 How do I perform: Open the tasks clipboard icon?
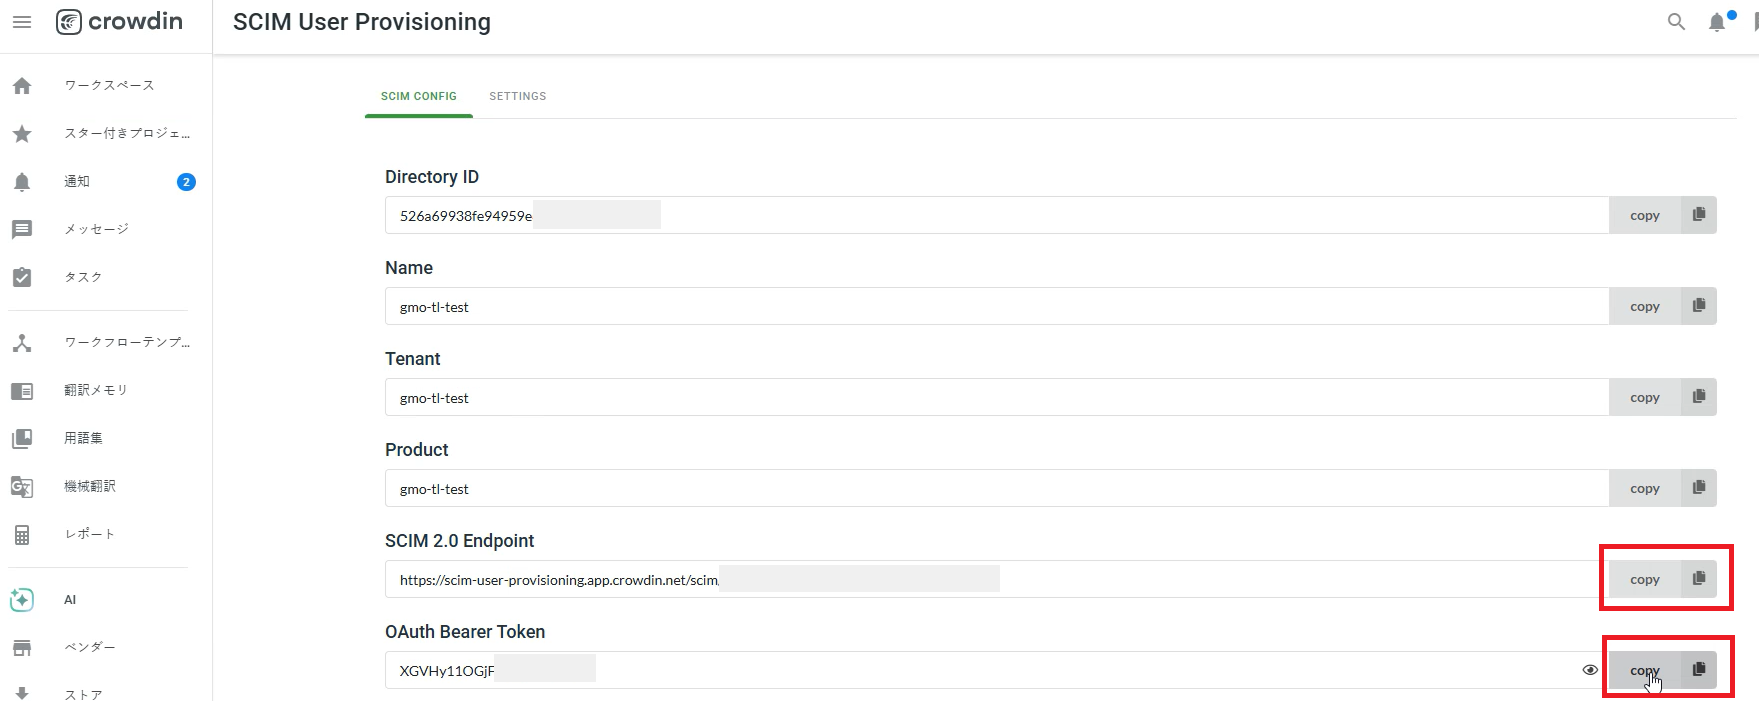click(22, 277)
